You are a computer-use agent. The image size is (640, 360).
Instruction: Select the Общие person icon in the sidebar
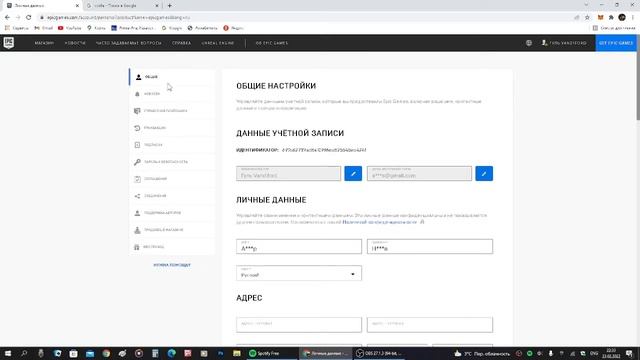(138, 77)
